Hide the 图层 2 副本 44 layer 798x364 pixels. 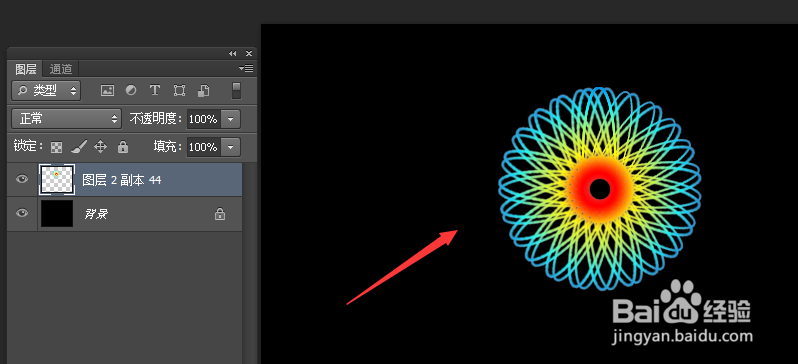[x=21, y=179]
